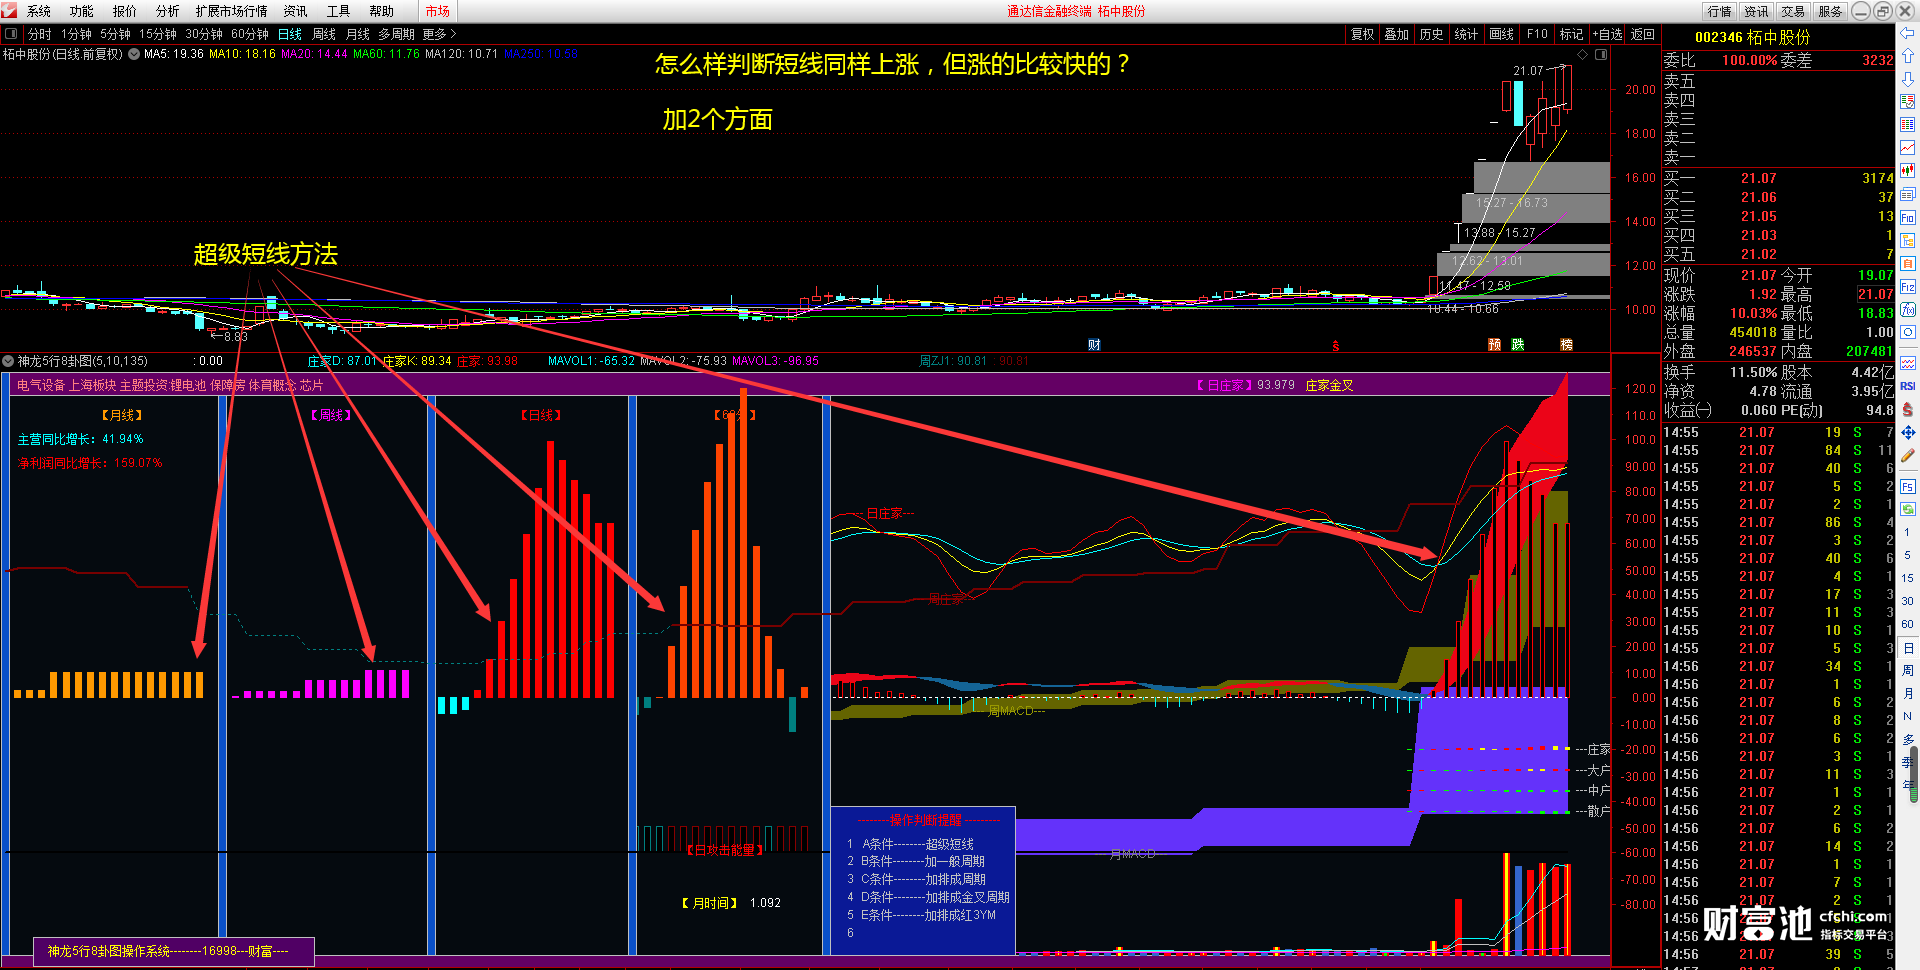Viewport: 1920px width, 970px height.
Task: Click the red dollar sign sidebar icon
Action: (1908, 410)
